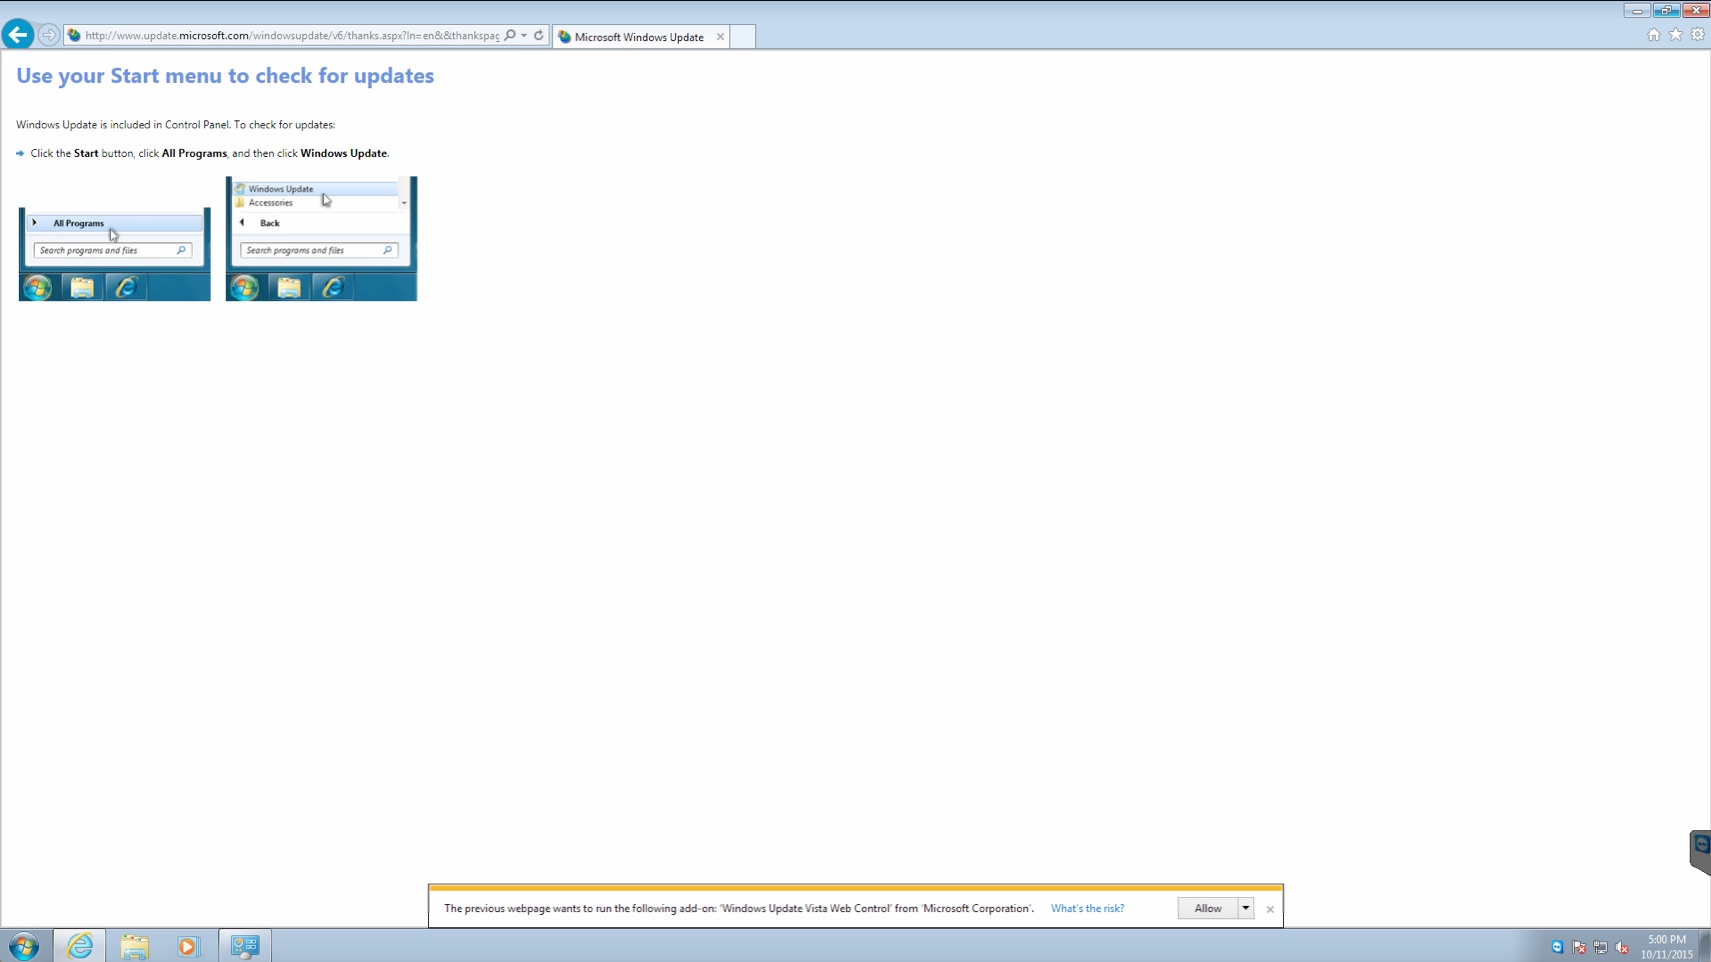The image size is (1711, 962).
Task: Click the All Programs screenshot thumbnail
Action: [114, 254]
